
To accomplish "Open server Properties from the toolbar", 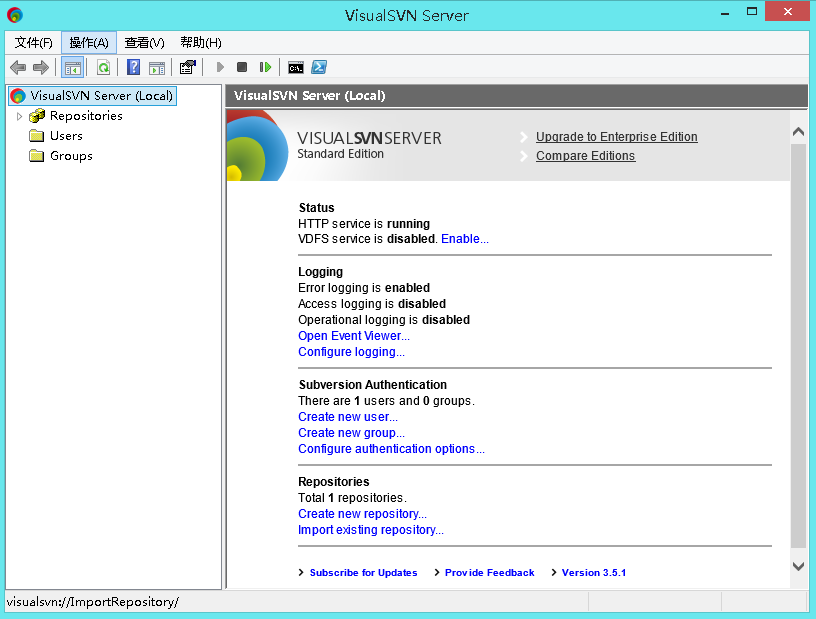I will tap(187, 67).
